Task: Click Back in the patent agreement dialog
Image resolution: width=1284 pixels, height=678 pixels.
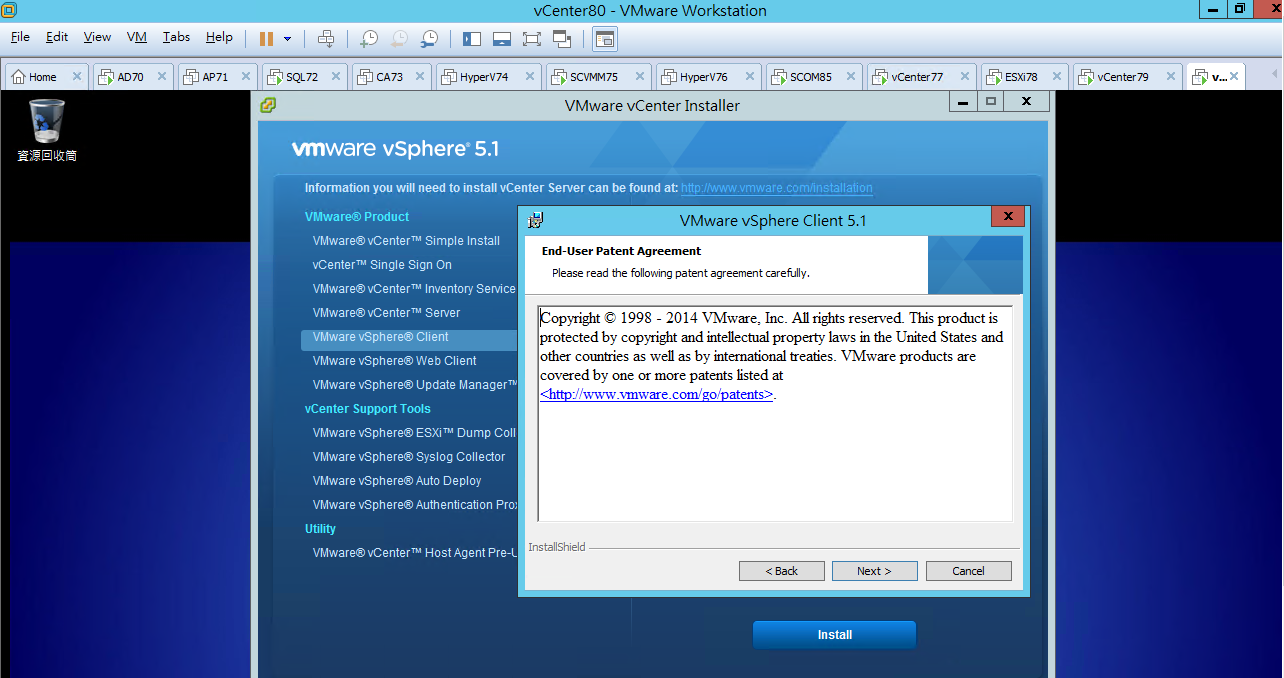Action: pyautogui.click(x=782, y=571)
